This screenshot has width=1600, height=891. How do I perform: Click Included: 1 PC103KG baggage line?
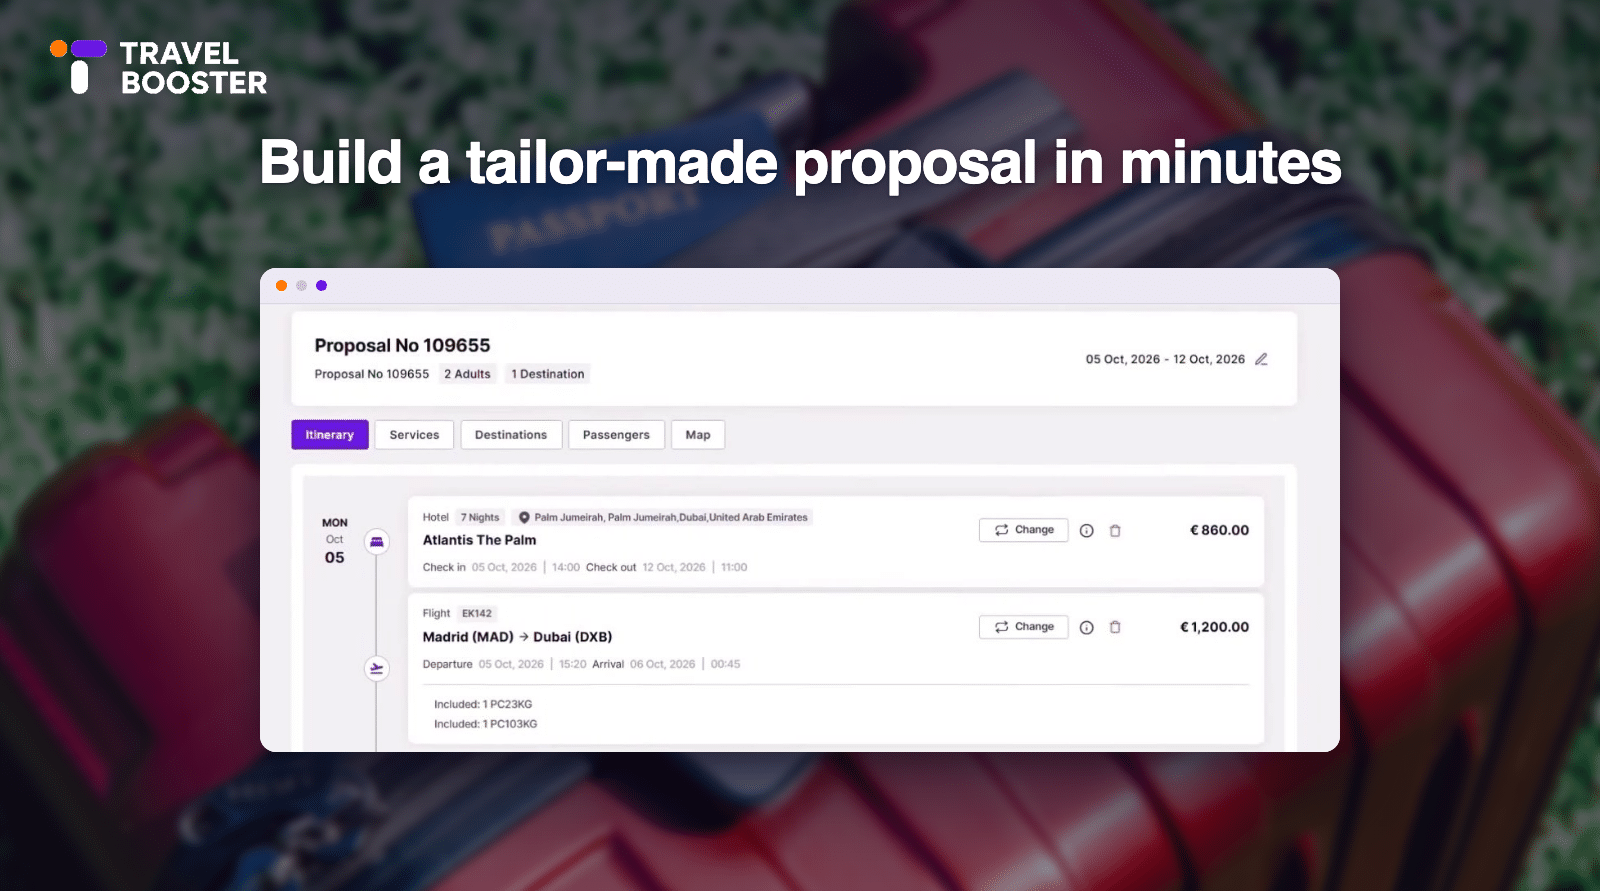[485, 724]
